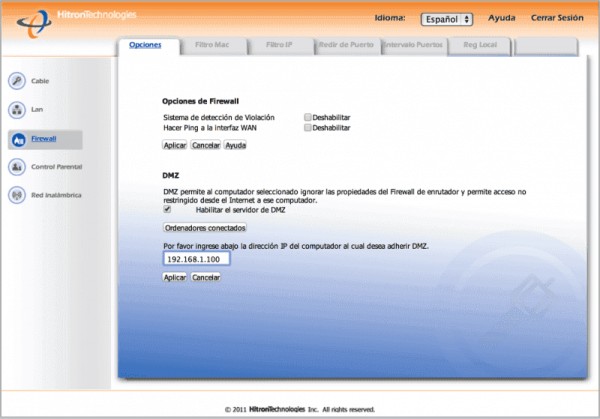Click Aplicar under Opciones de Firewall

(x=174, y=145)
